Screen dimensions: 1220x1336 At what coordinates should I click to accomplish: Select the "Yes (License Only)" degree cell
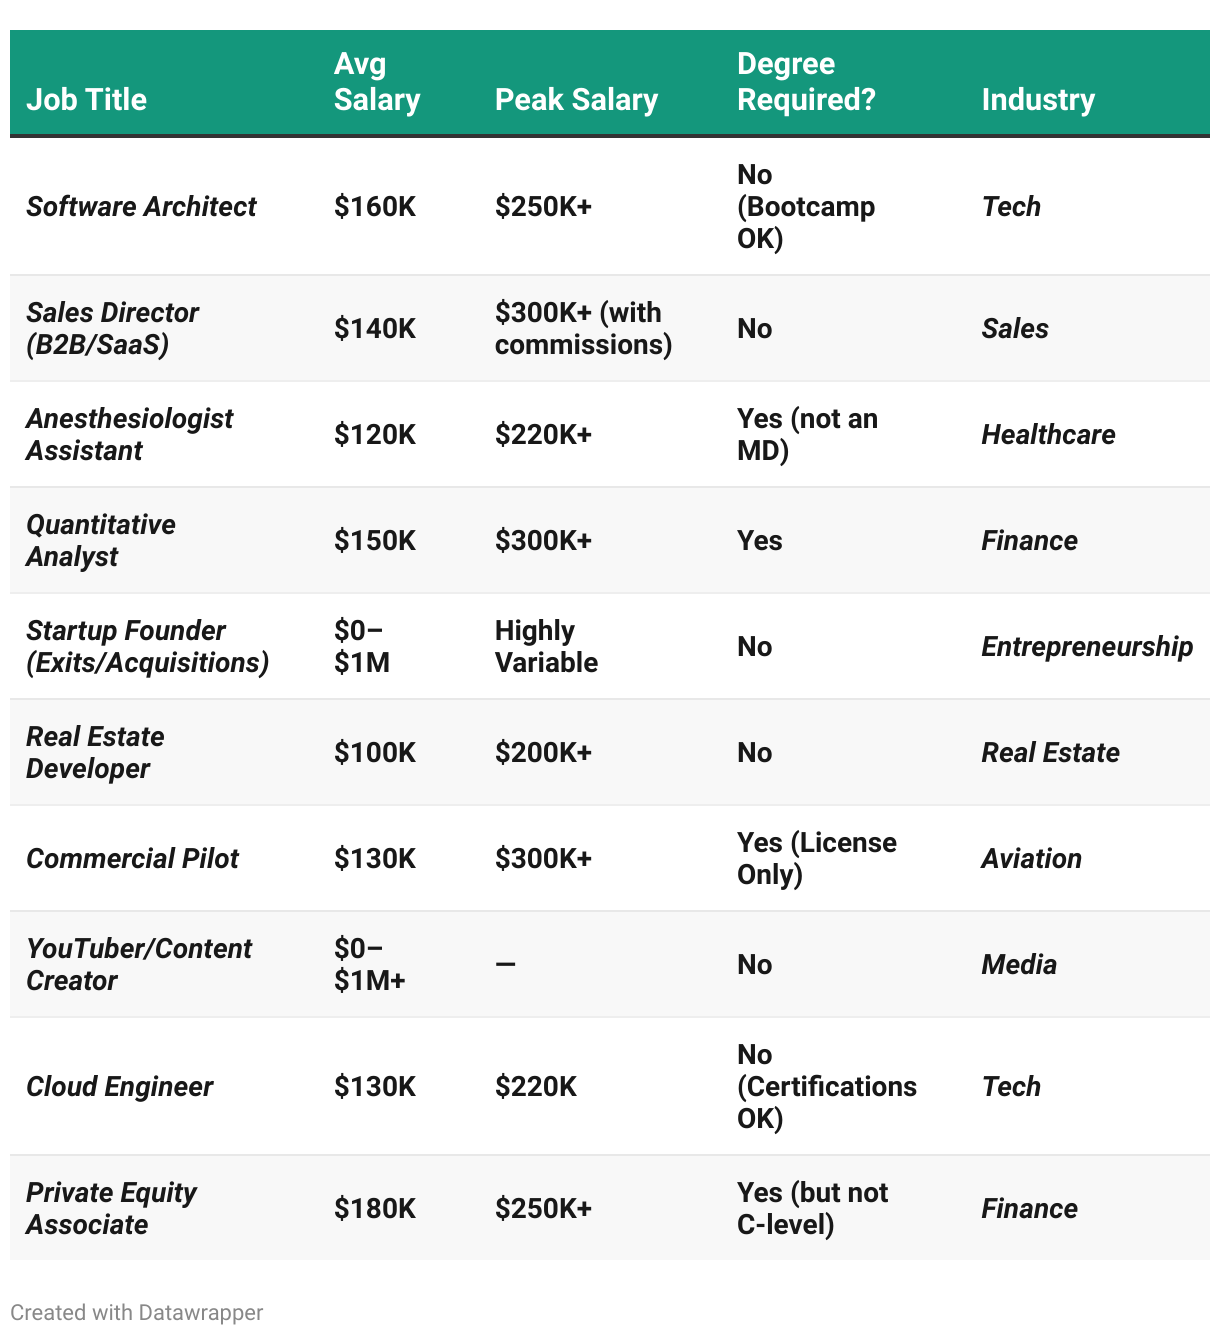[x=816, y=858]
